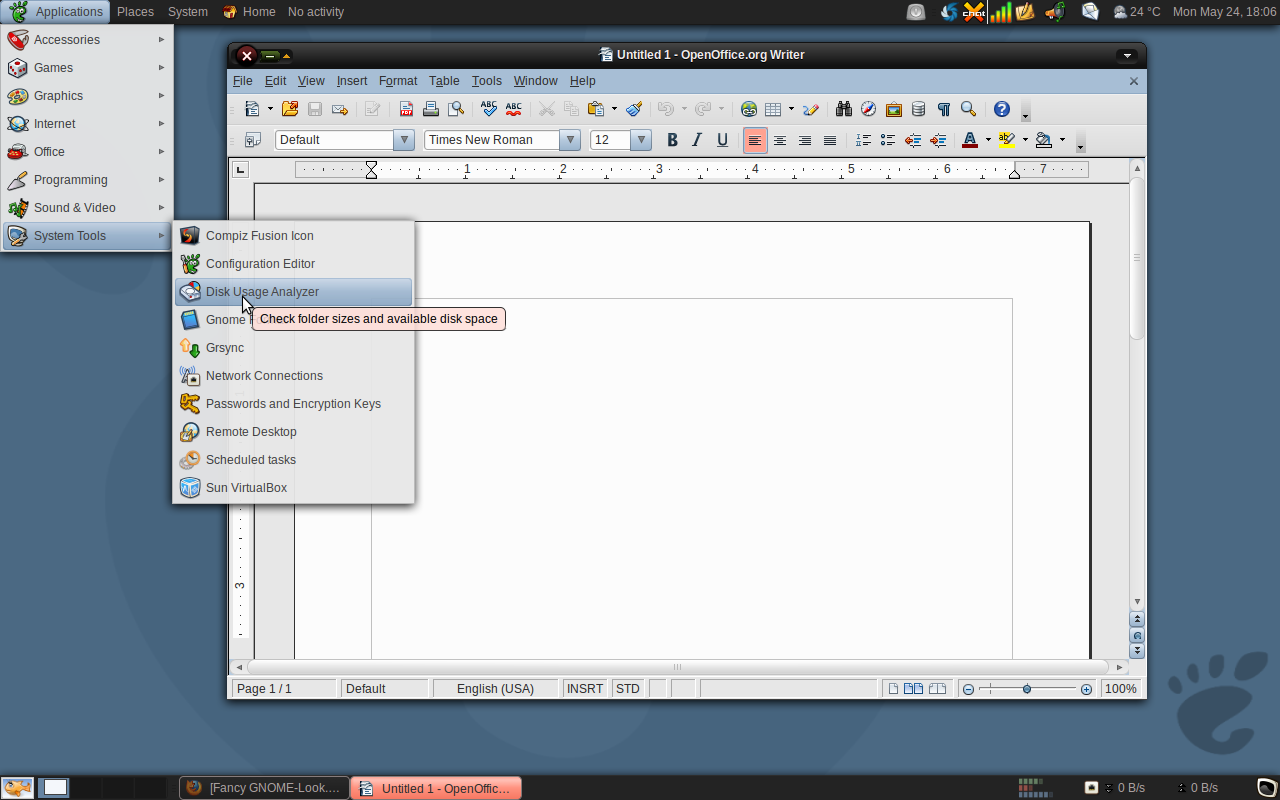This screenshot has width=1280, height=800.
Task: Open Data Sources icon
Action: click(x=919, y=109)
